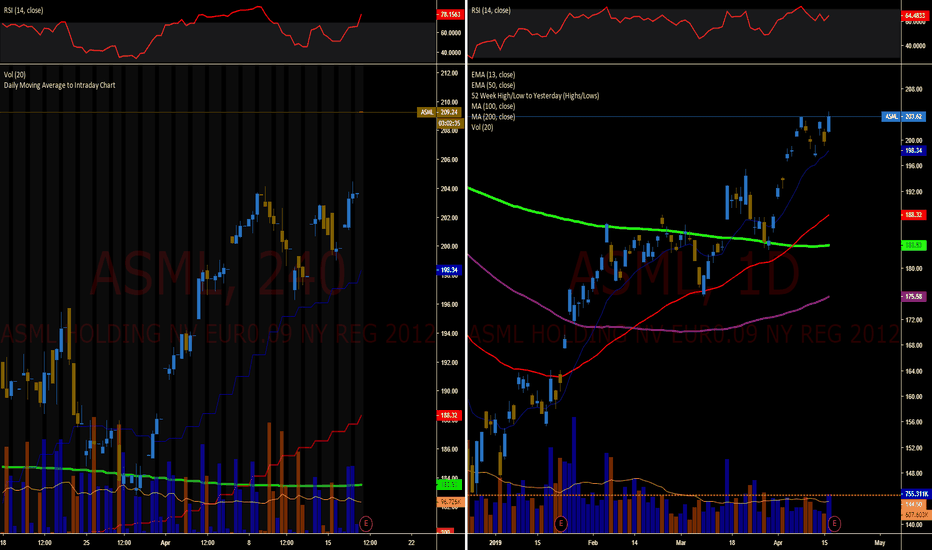This screenshot has height=550, width=932.
Task: Click the red 188.32 label on left chart axis
Action: [x=449, y=415]
